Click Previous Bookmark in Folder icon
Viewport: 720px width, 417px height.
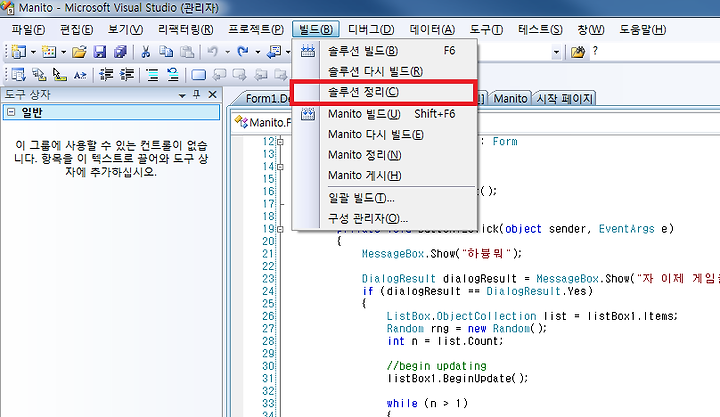click(x=261, y=74)
